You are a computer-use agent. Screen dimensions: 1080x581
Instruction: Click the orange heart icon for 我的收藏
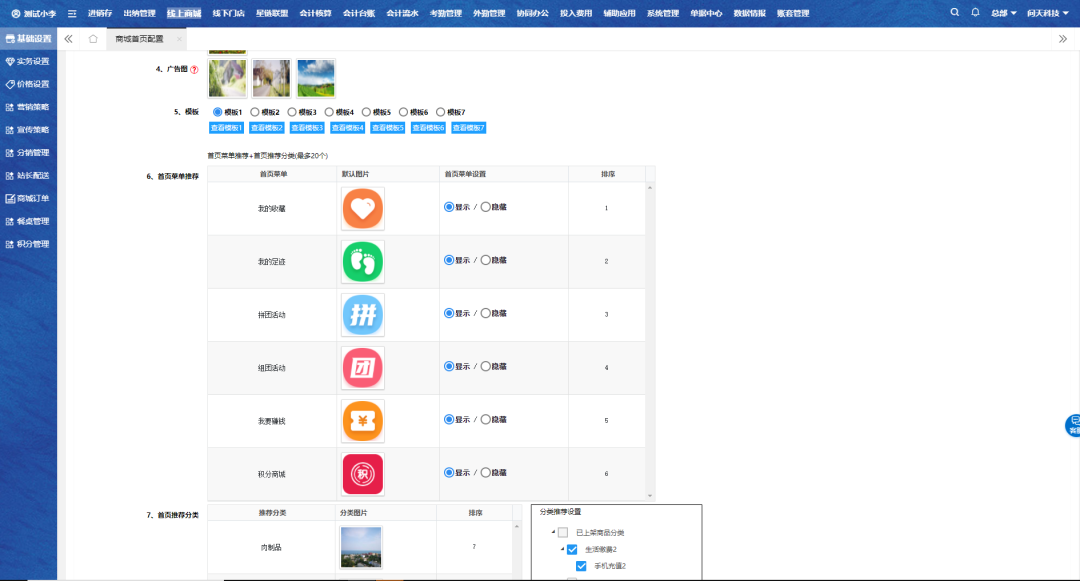tap(363, 208)
